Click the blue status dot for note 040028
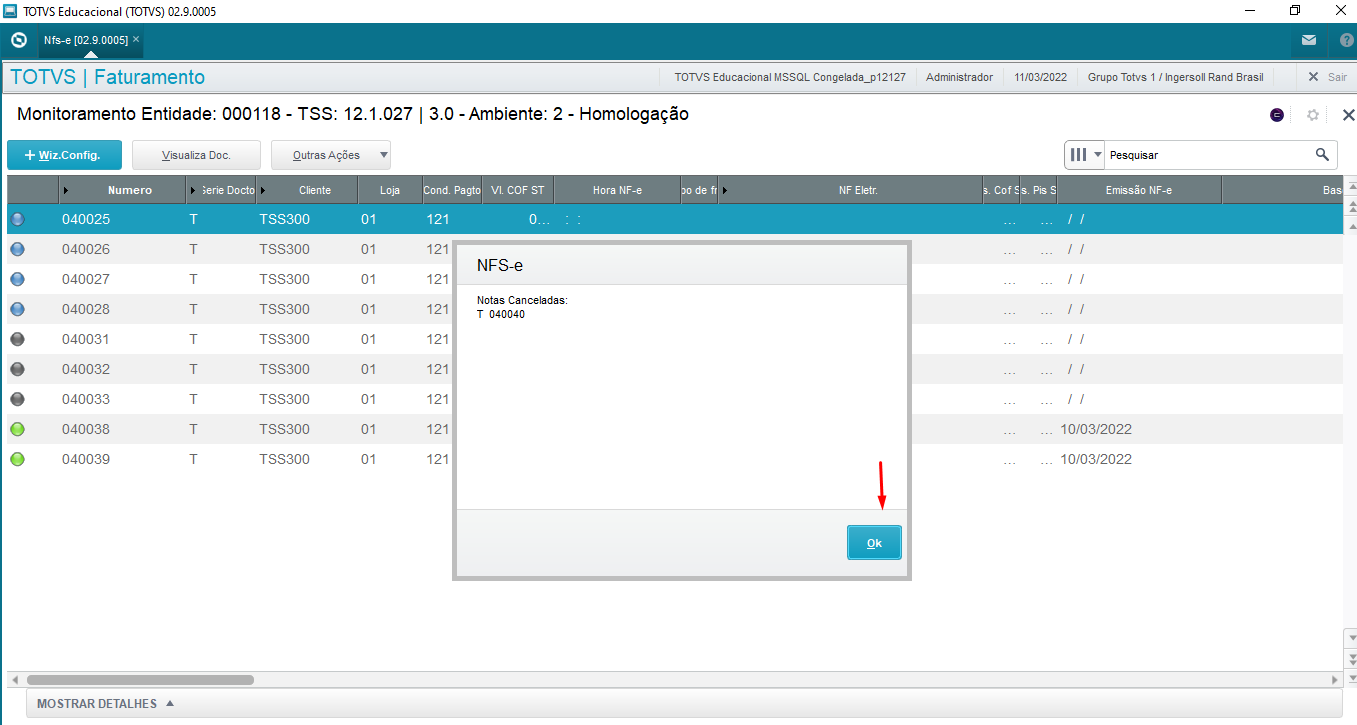 pos(17,309)
